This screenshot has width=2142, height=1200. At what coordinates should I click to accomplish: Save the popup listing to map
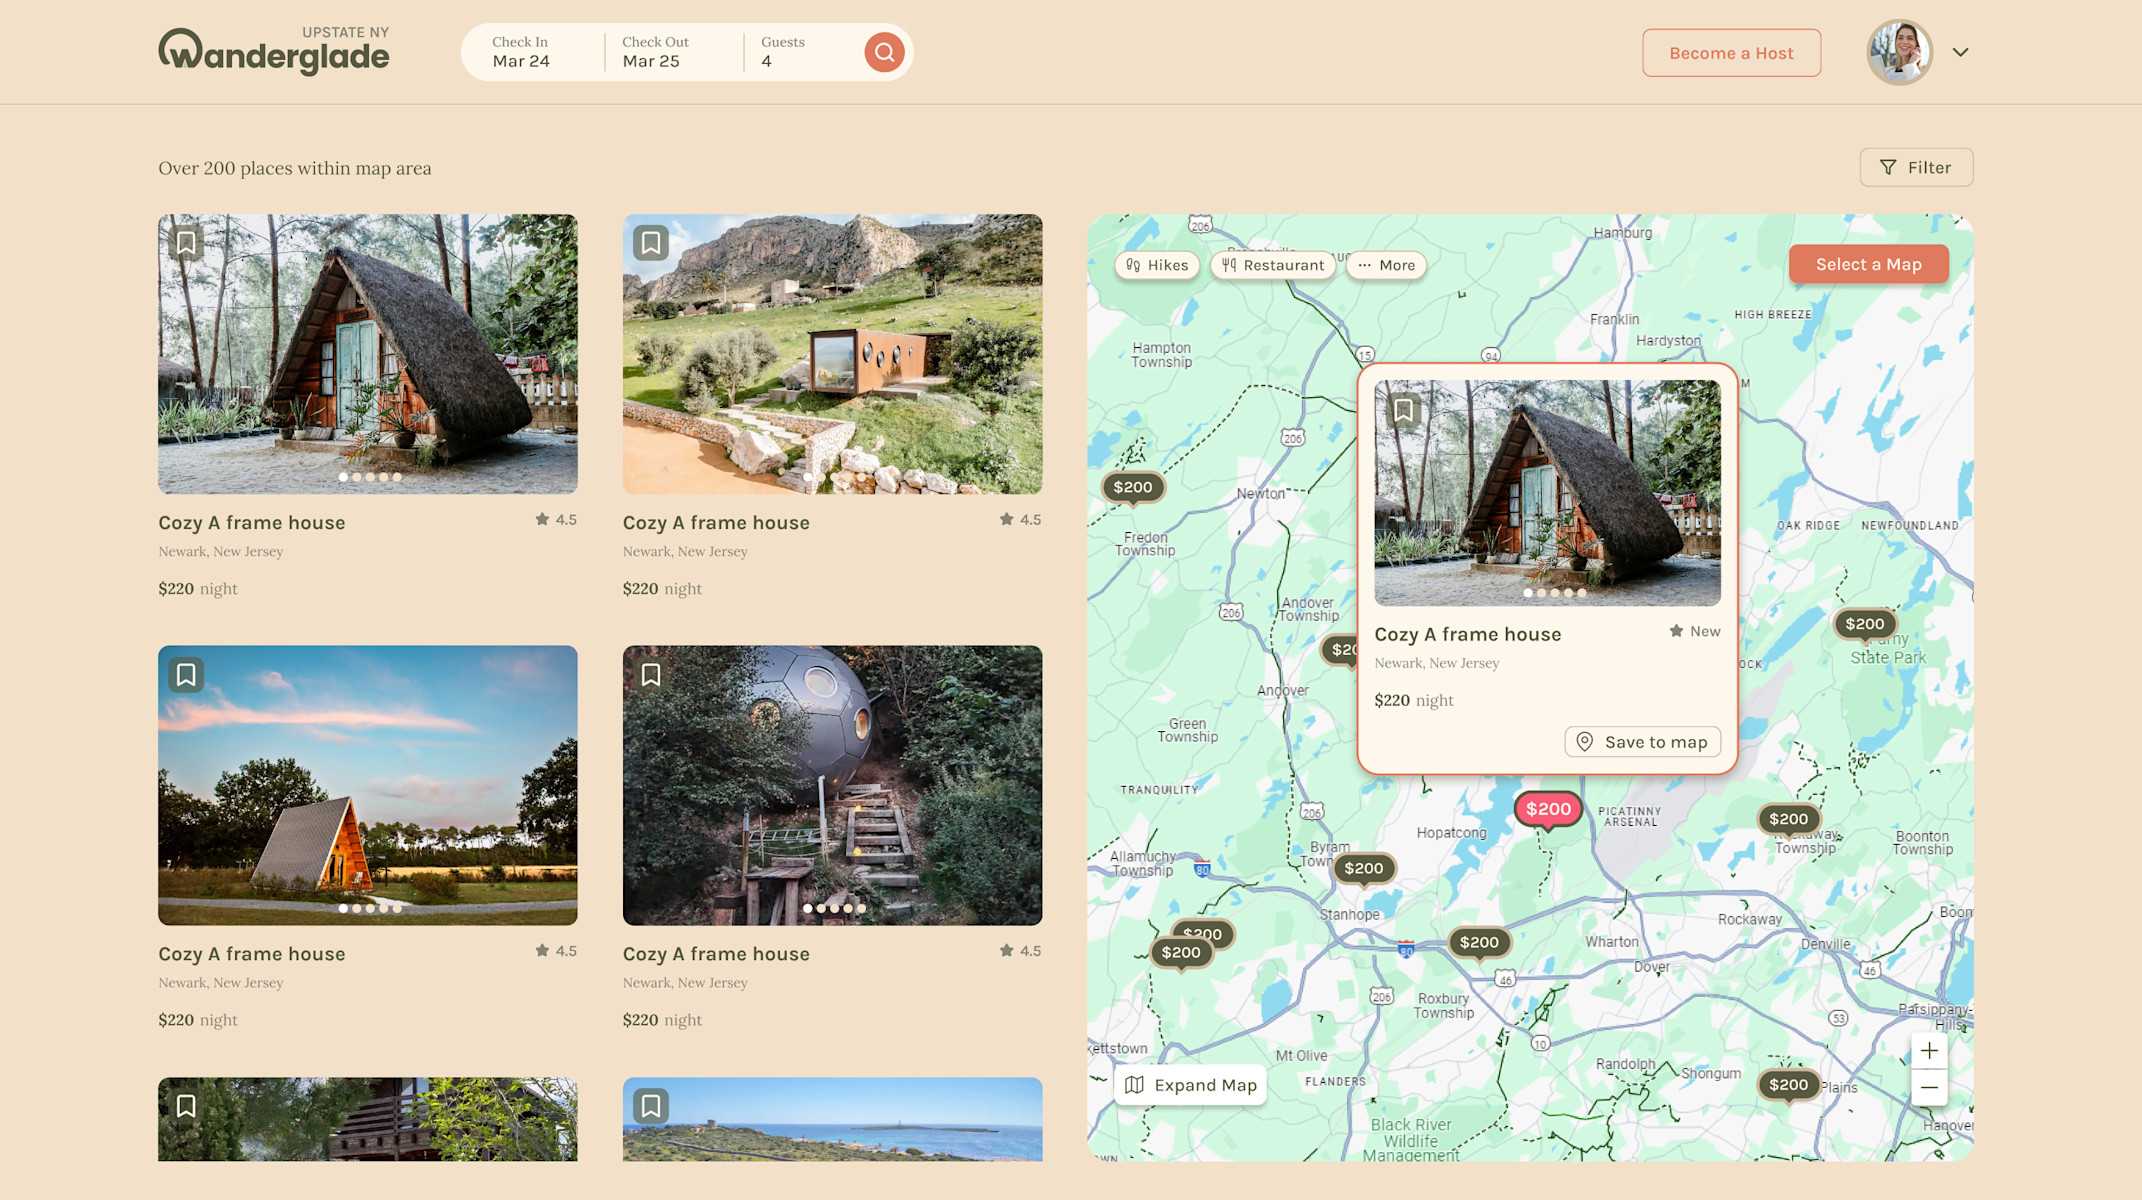tap(1642, 742)
